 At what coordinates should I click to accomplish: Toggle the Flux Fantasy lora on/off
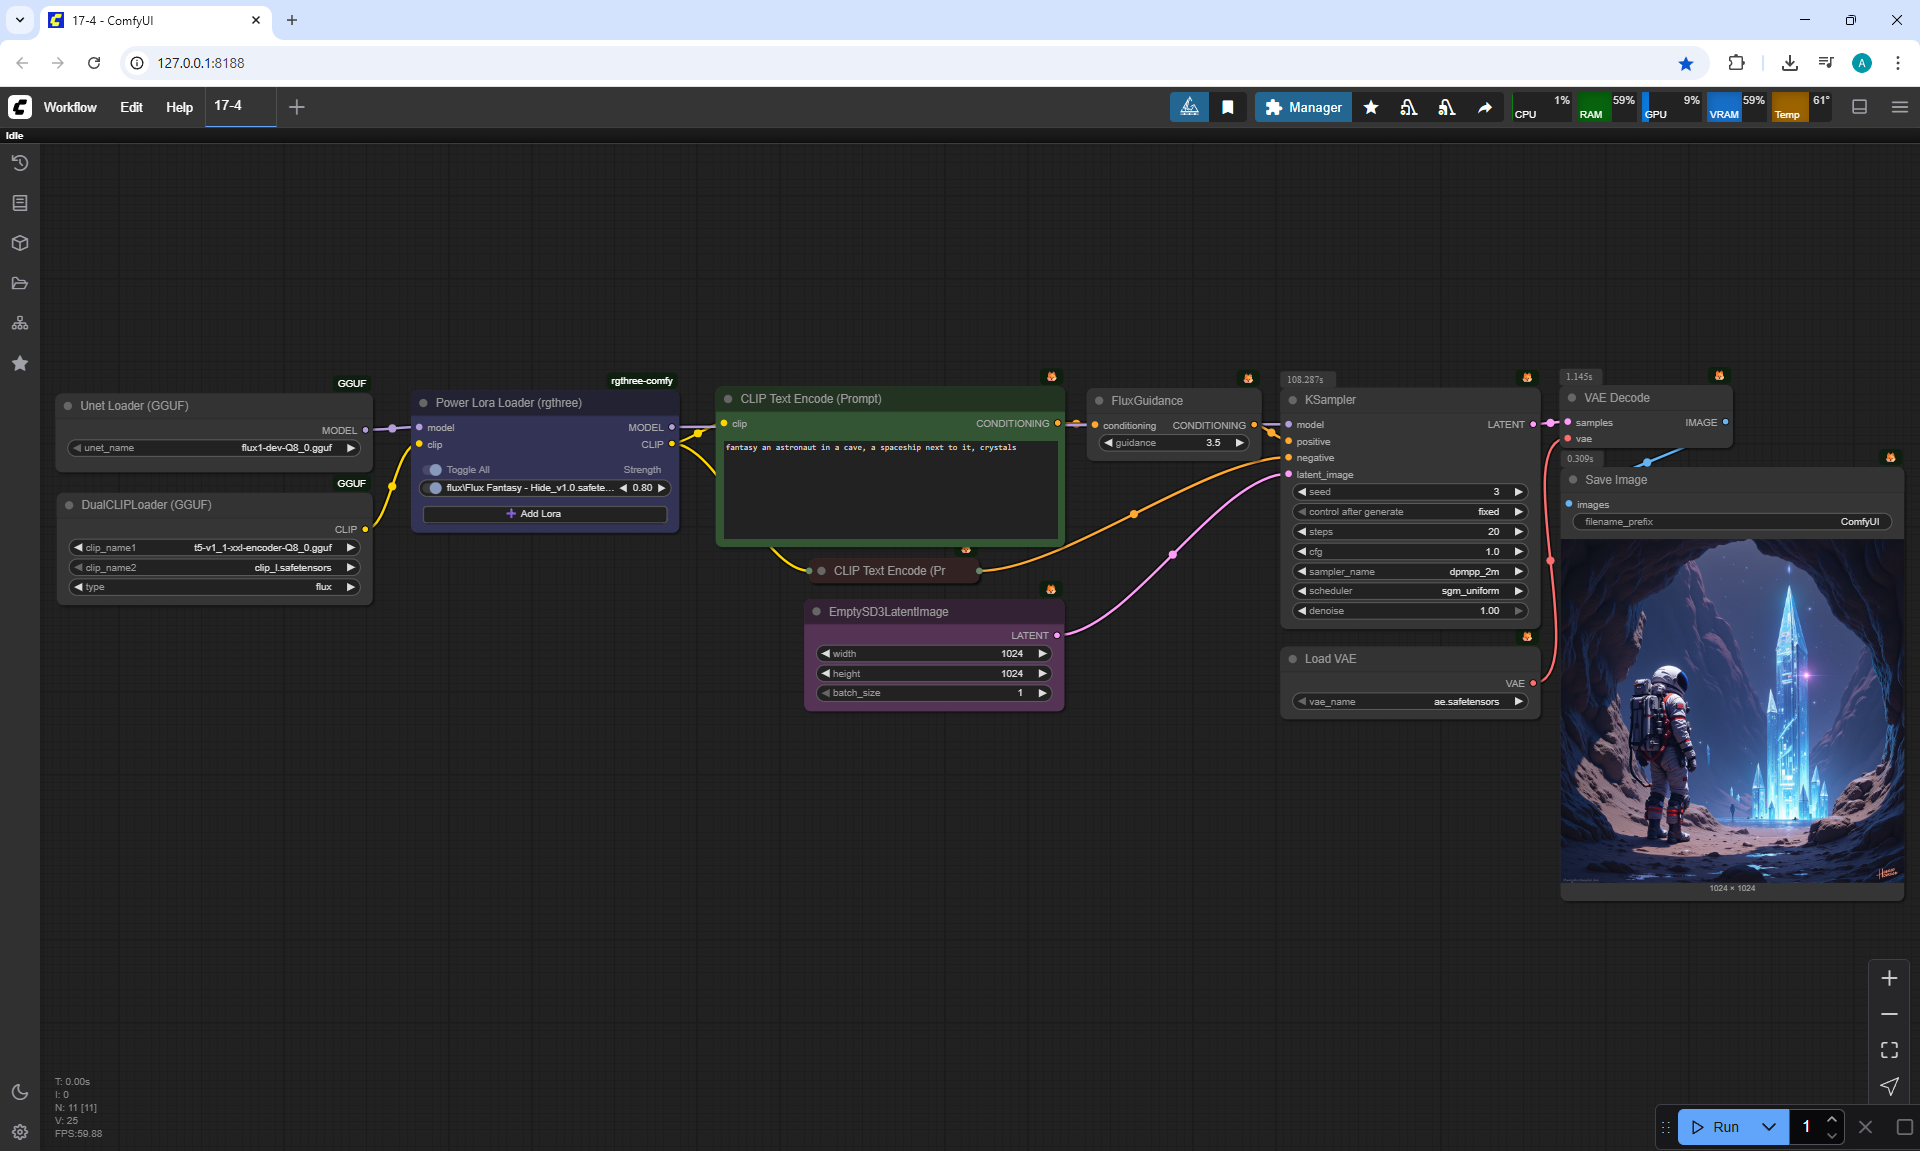435,488
